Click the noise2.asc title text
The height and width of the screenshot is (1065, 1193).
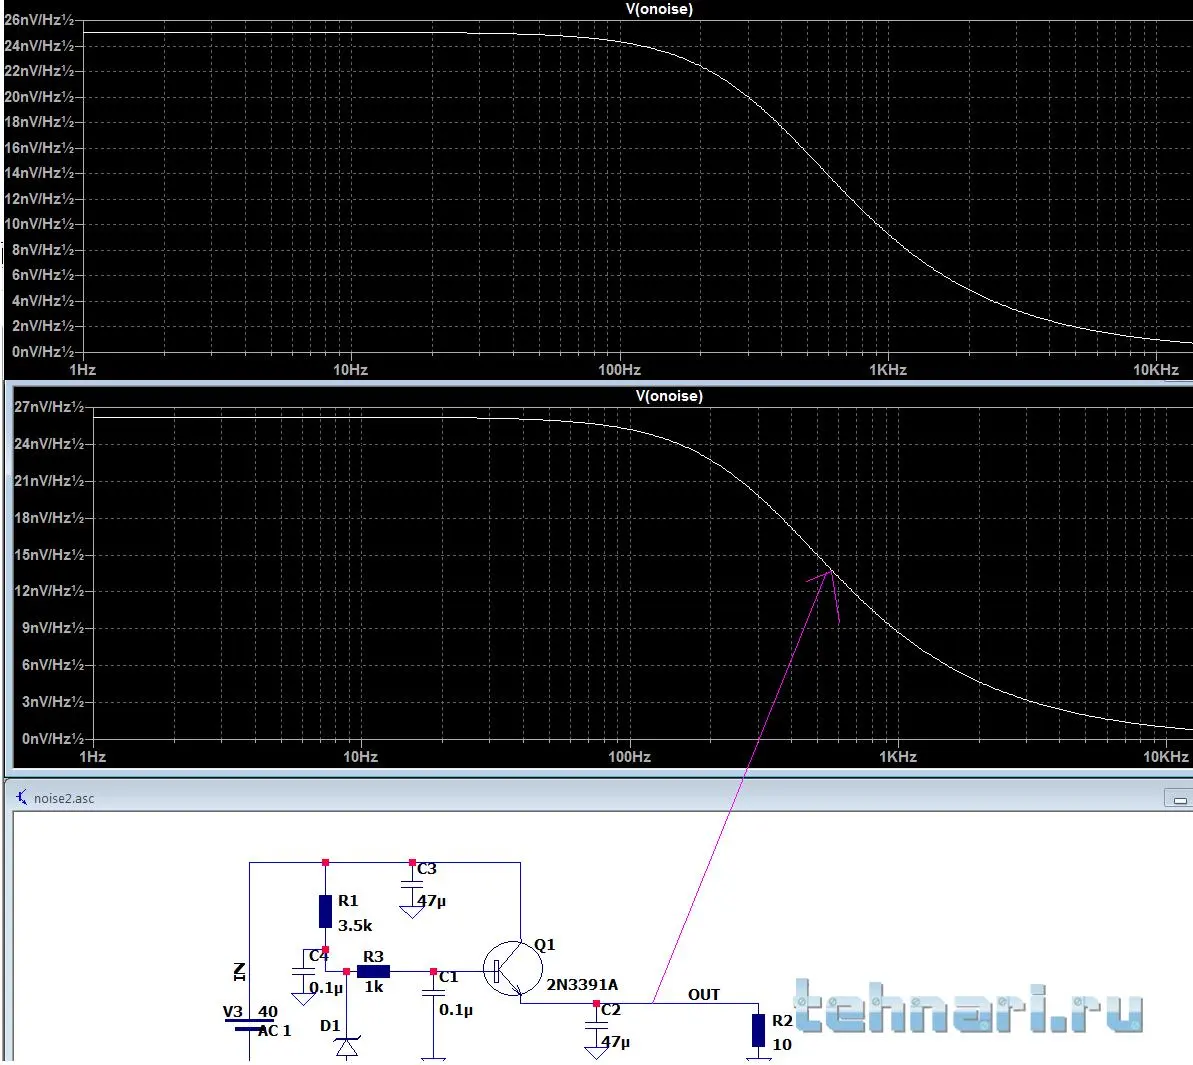(64, 798)
